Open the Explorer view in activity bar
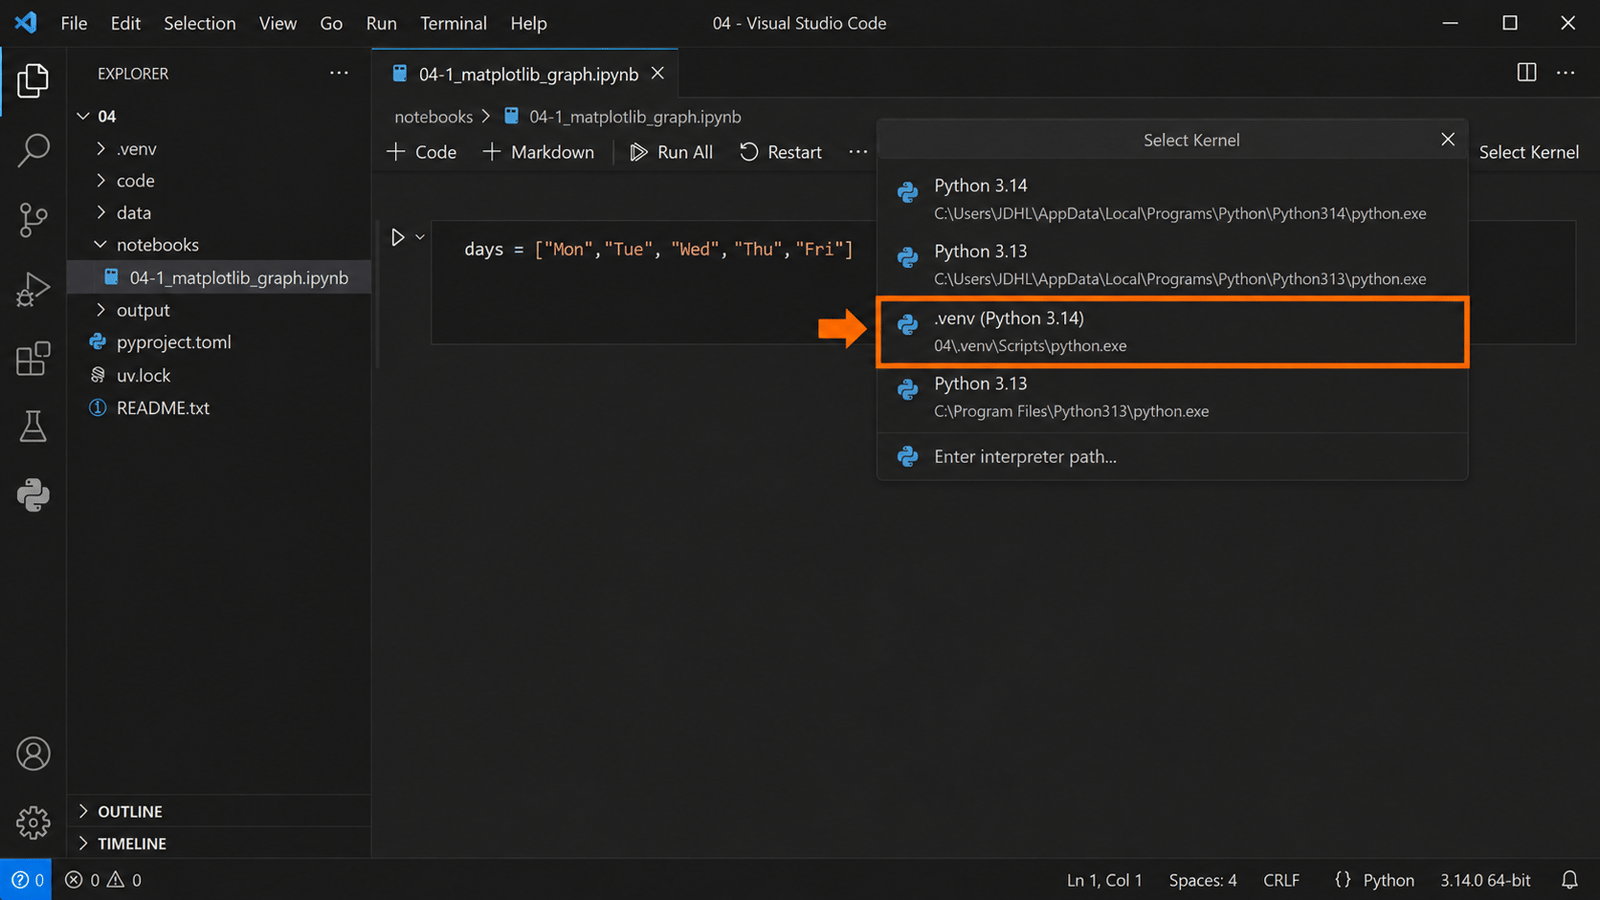Image resolution: width=1600 pixels, height=900 pixels. coord(33,81)
